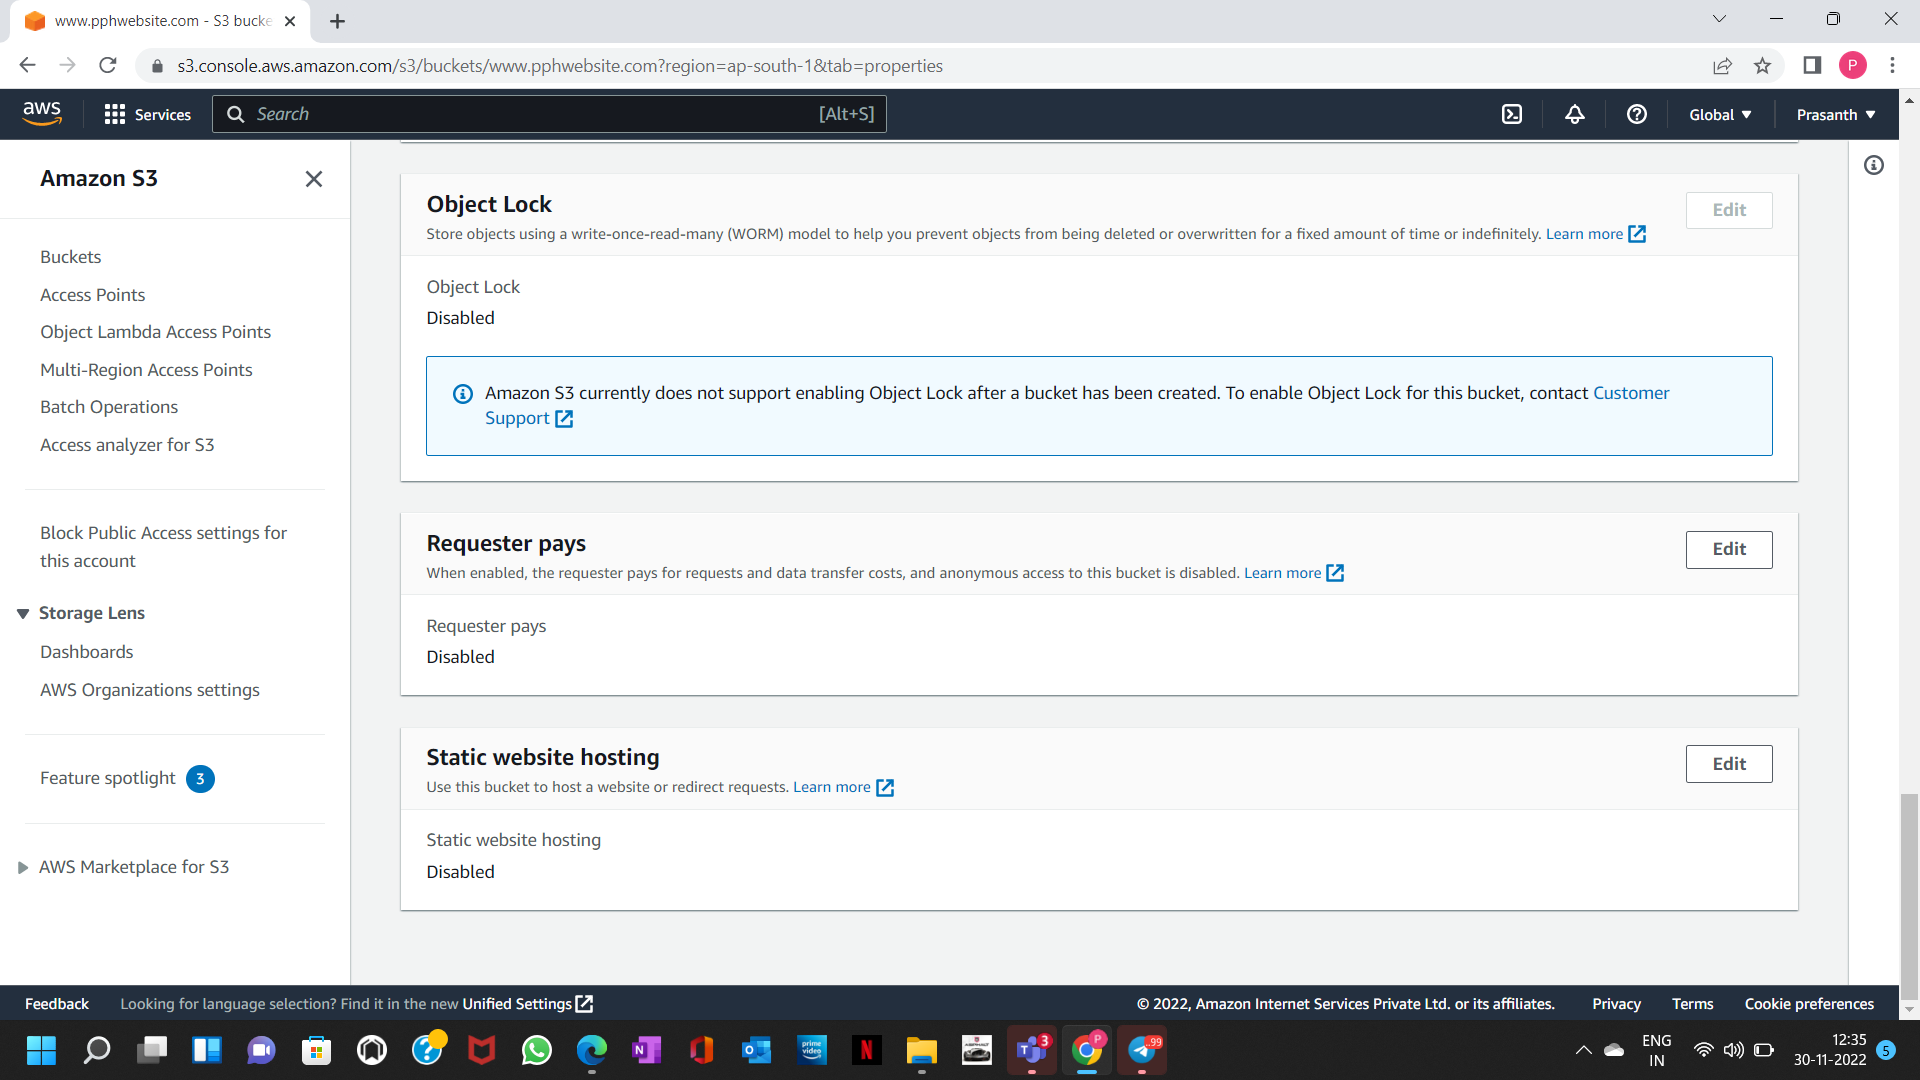Click the page vertical scrollbar thumb
The width and height of the screenshot is (1920, 1080).
click(1909, 895)
